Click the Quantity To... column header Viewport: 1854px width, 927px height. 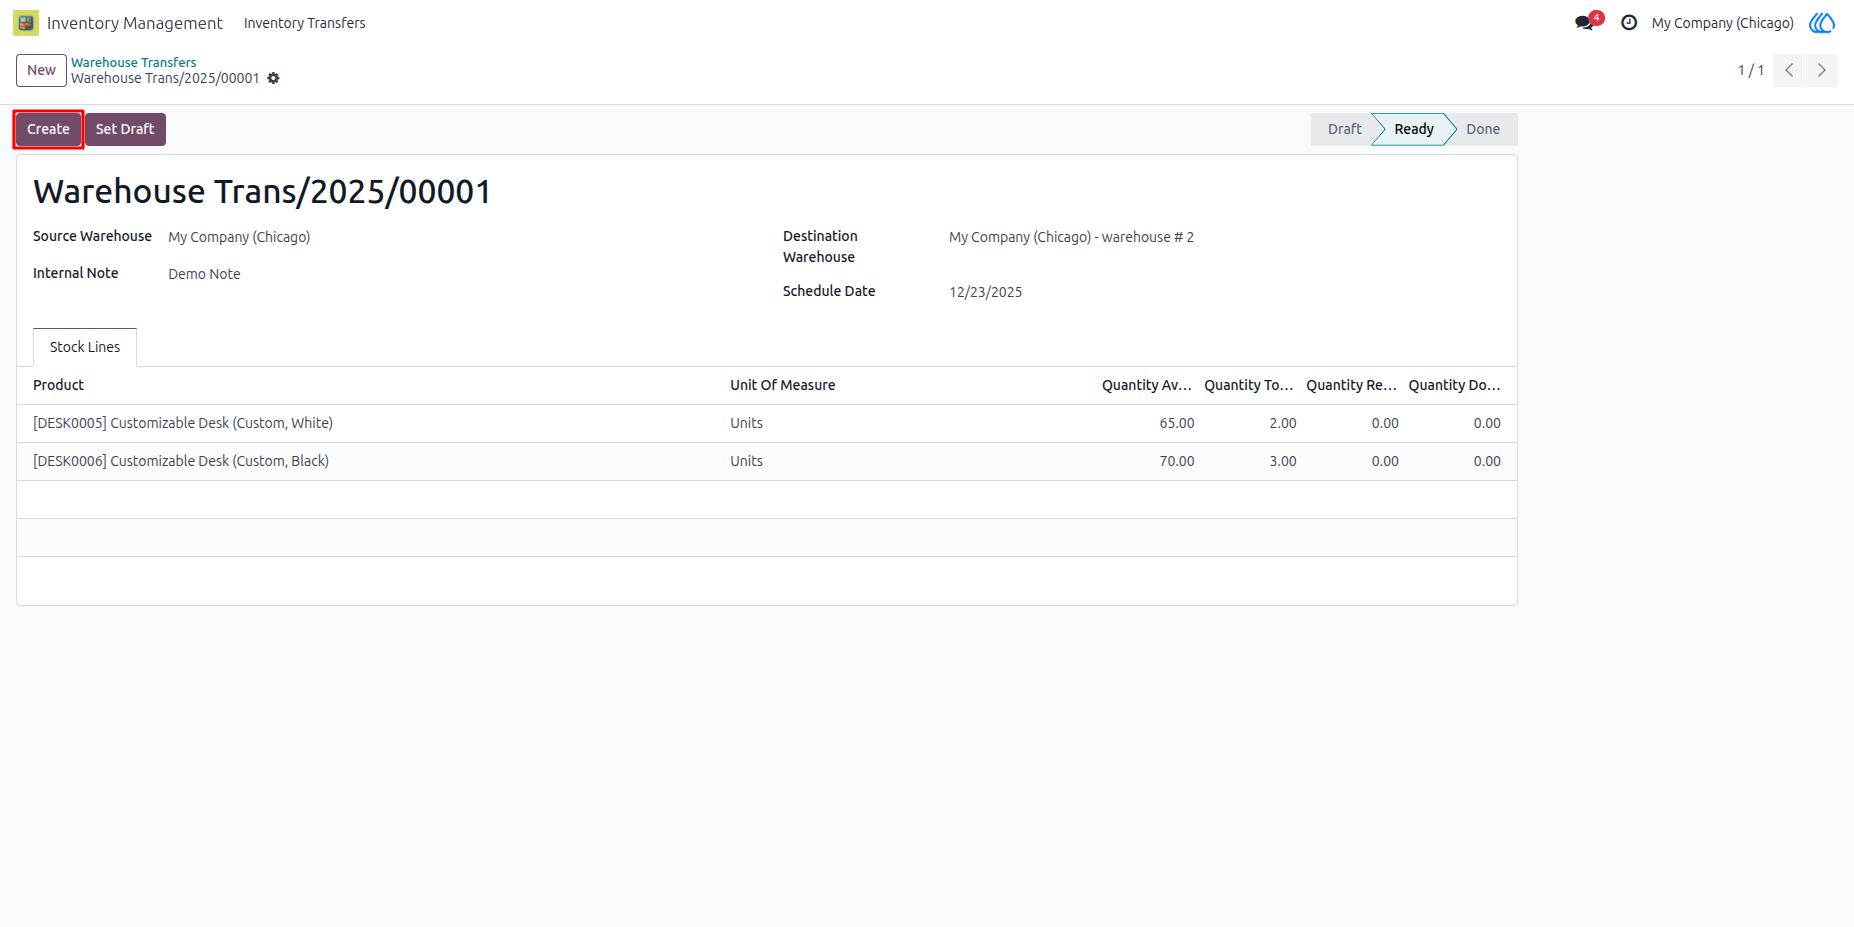coord(1249,385)
